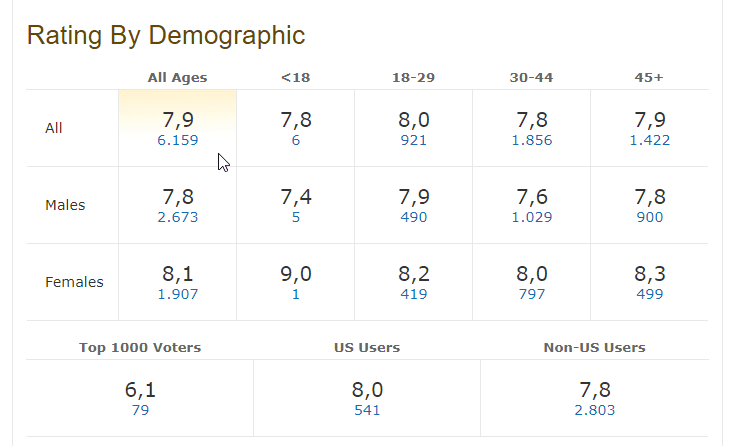Select the 499 votes link for Females 45+
Image resolution: width=738 pixels, height=446 pixels.
point(649,295)
